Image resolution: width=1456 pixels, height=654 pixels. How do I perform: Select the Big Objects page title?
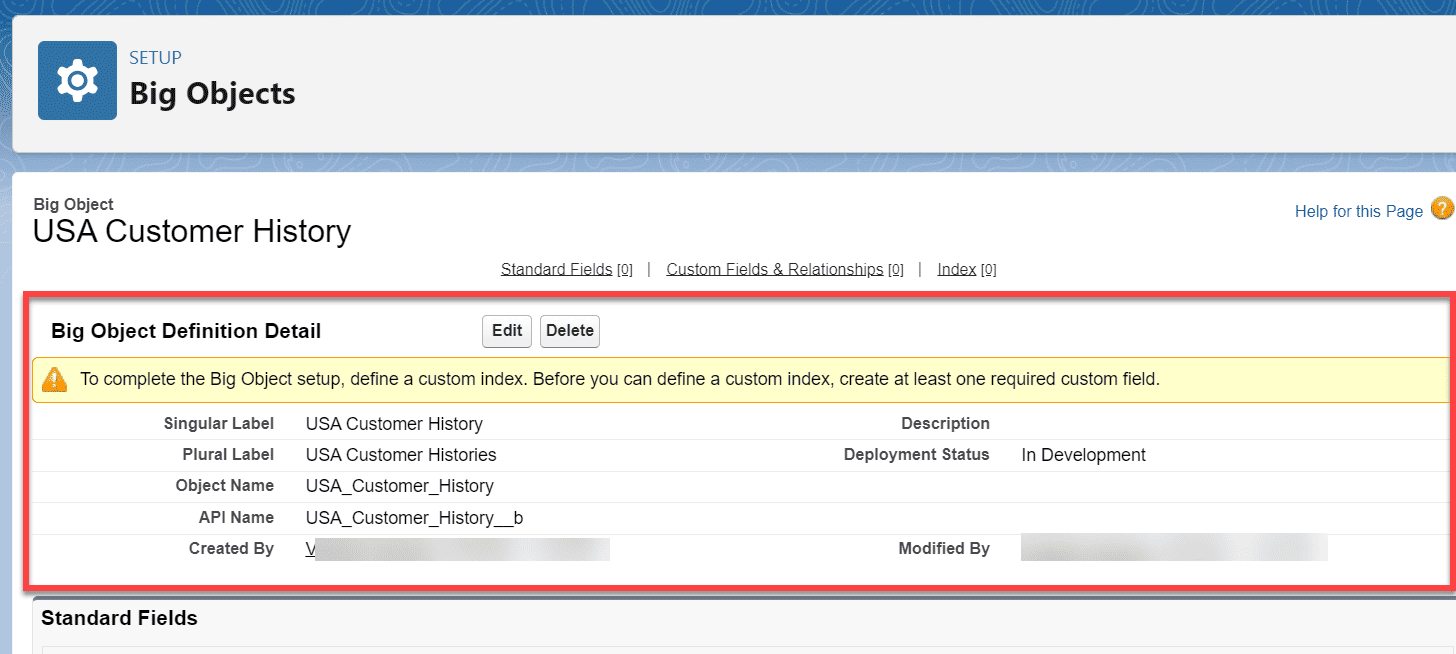pos(212,93)
